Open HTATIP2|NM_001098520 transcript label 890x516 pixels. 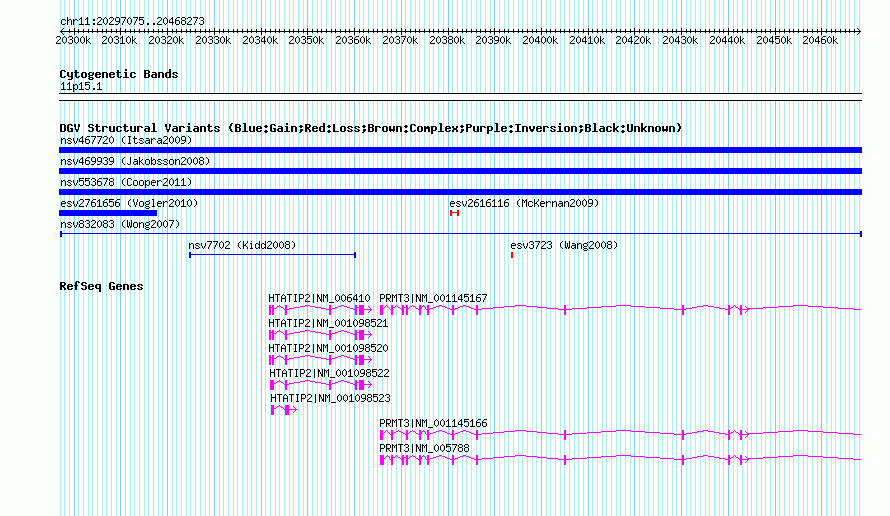tap(328, 348)
